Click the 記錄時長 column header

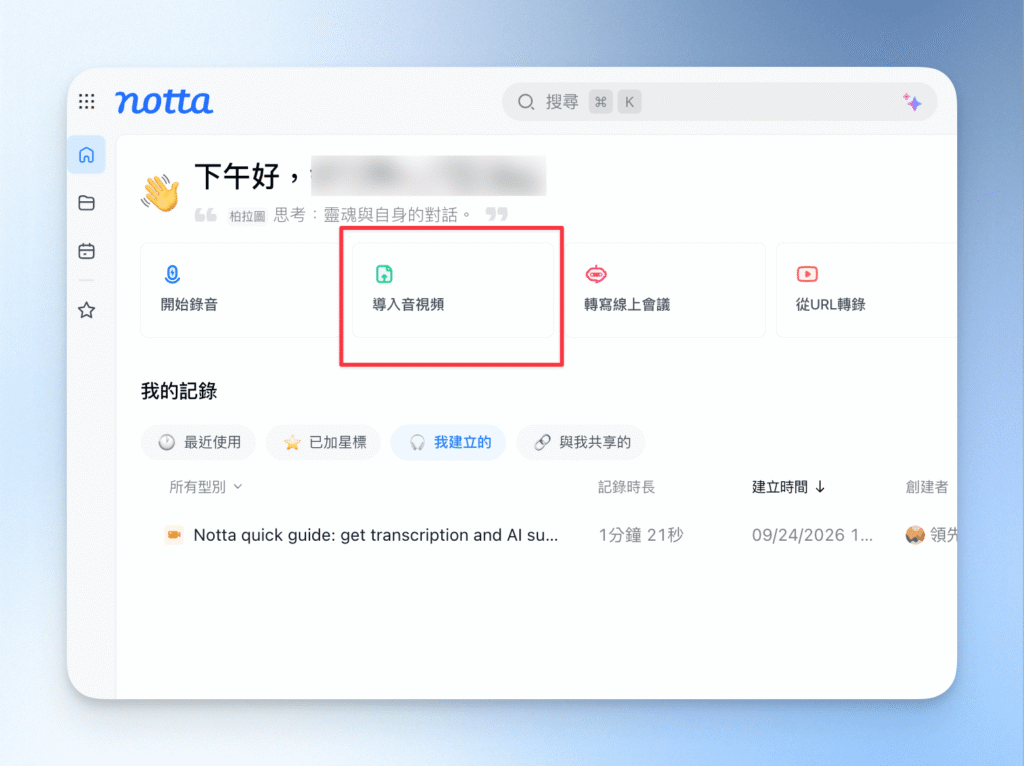(x=626, y=487)
